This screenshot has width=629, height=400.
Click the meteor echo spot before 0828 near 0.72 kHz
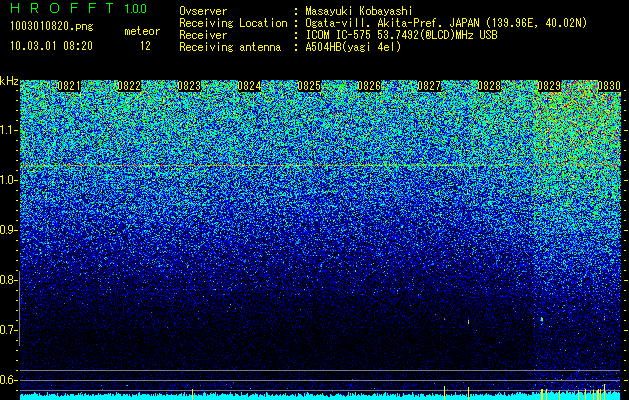[469, 321]
